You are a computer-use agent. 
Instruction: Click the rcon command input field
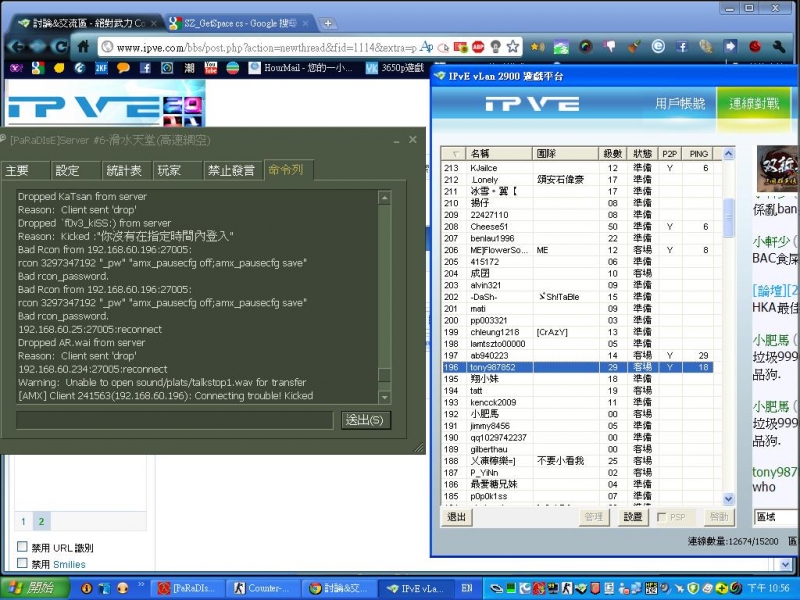pos(174,420)
